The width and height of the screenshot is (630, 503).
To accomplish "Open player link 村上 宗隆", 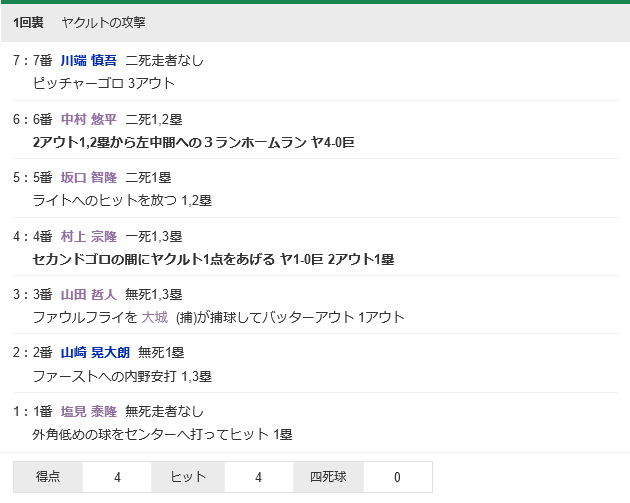I will (89, 236).
